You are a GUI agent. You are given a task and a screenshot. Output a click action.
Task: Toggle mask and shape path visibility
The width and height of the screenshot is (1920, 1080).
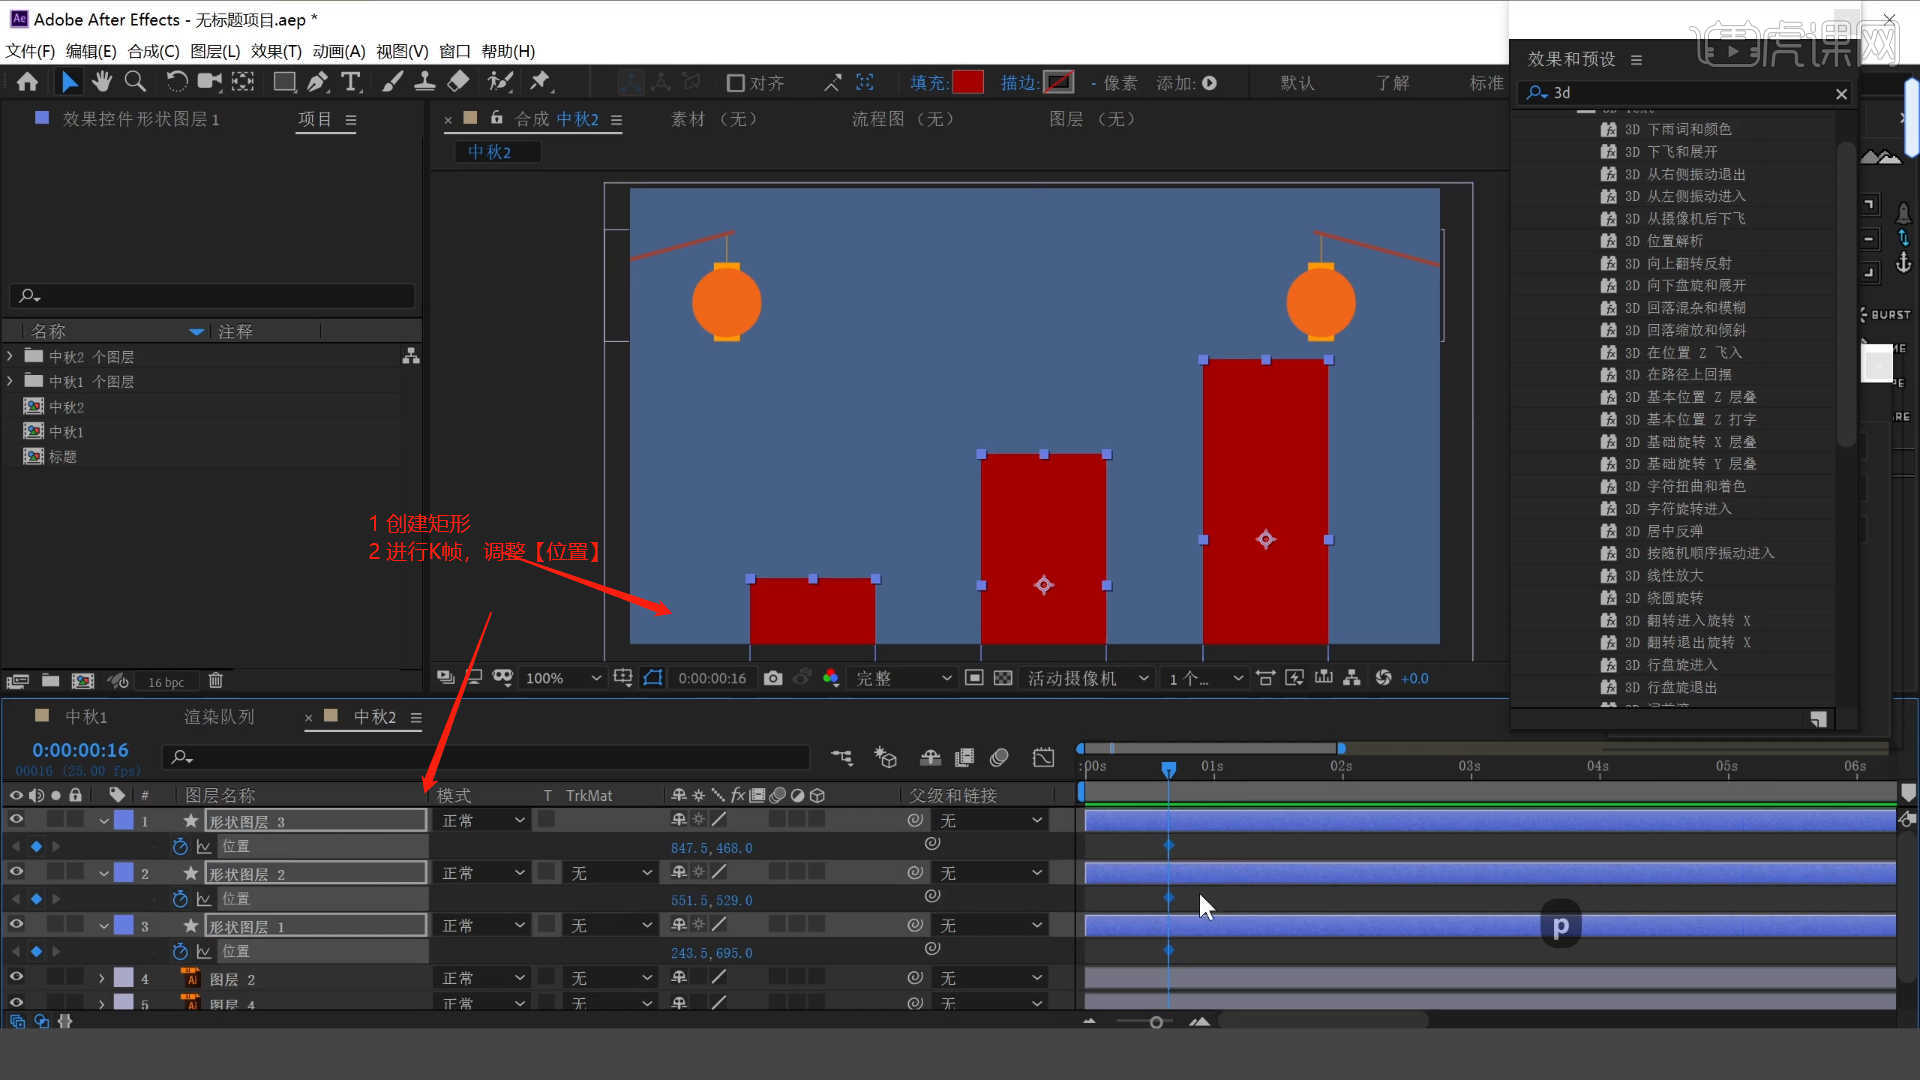653,678
